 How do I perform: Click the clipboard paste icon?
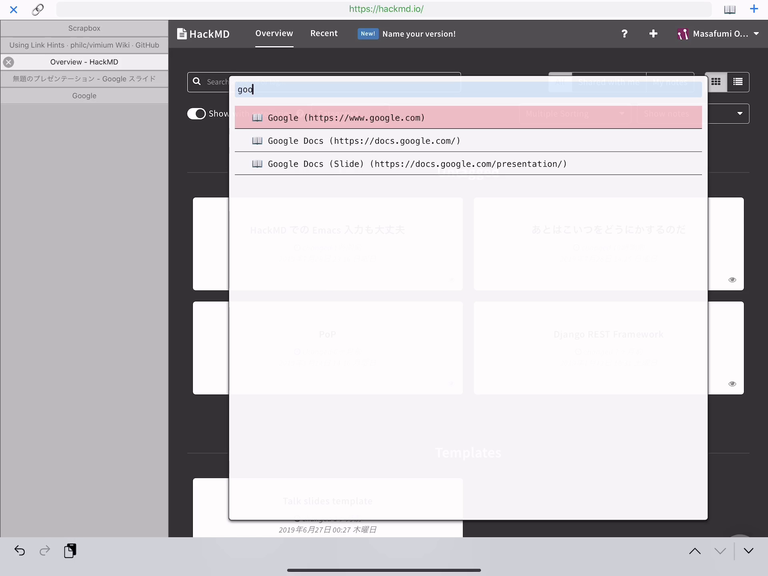click(70, 551)
